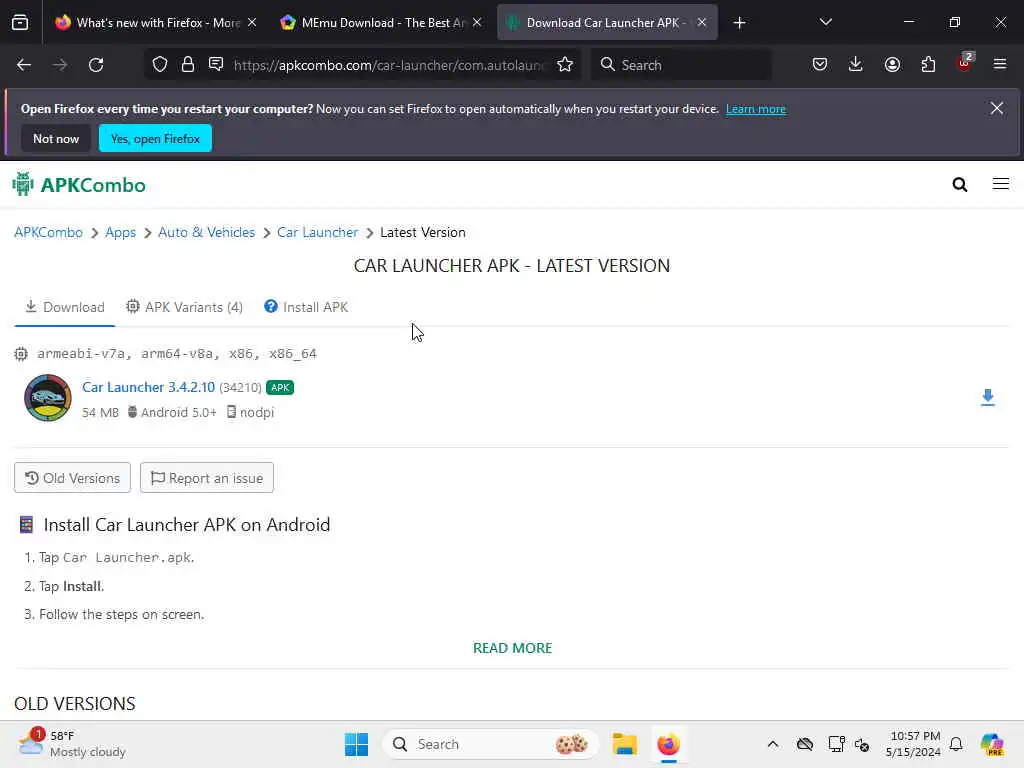Save page to Pocket
1024x768 pixels.
click(820, 65)
